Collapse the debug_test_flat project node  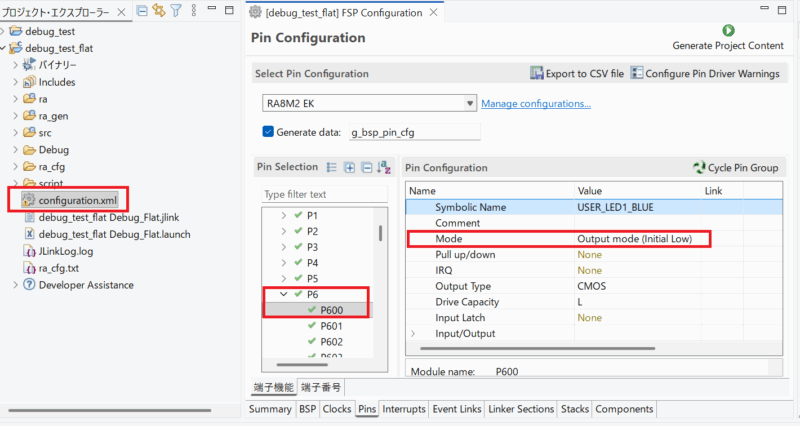pyautogui.click(x=3, y=48)
